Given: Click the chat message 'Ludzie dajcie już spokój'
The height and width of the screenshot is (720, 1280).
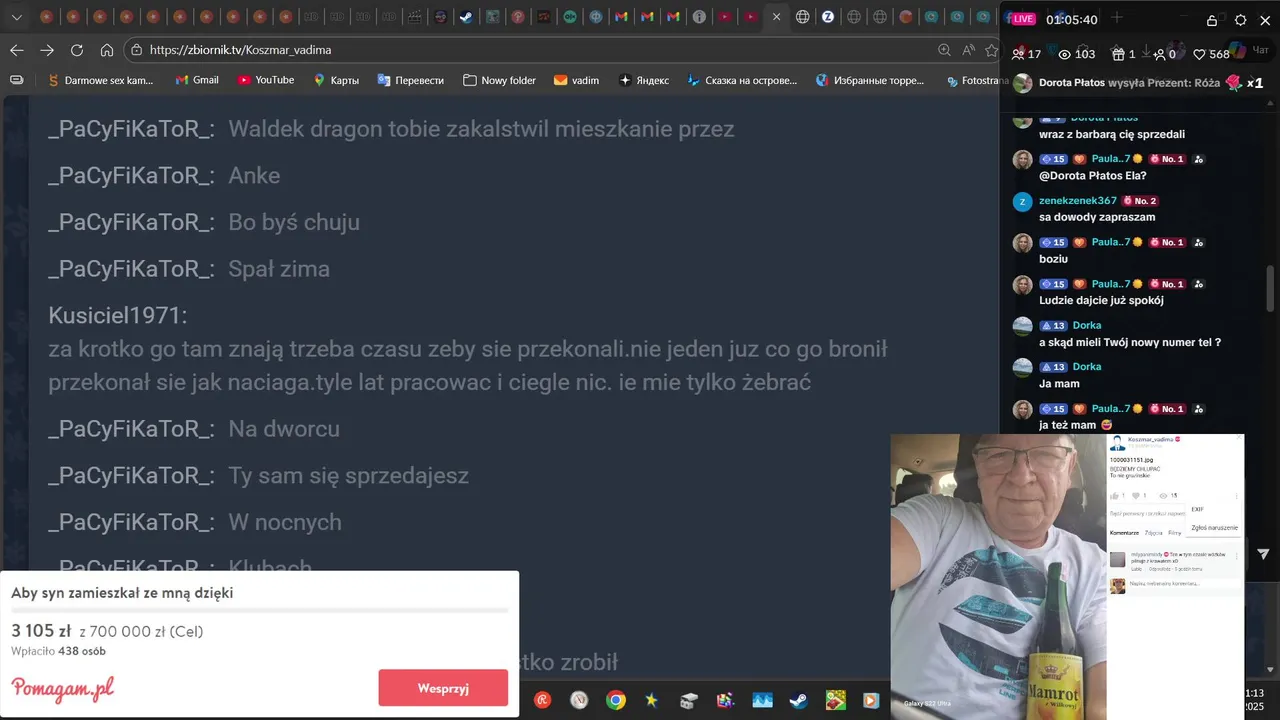Looking at the screenshot, I should pos(1101,300).
